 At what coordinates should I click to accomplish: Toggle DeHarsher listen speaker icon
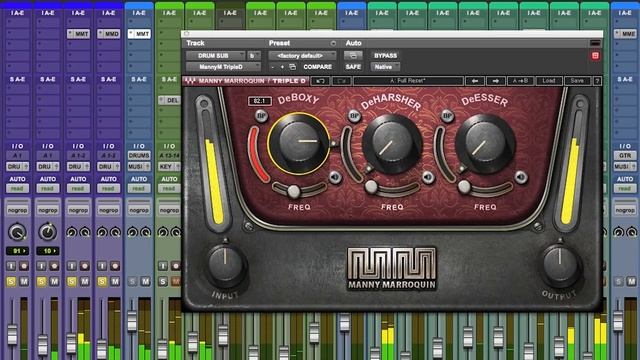pyautogui.click(x=428, y=177)
